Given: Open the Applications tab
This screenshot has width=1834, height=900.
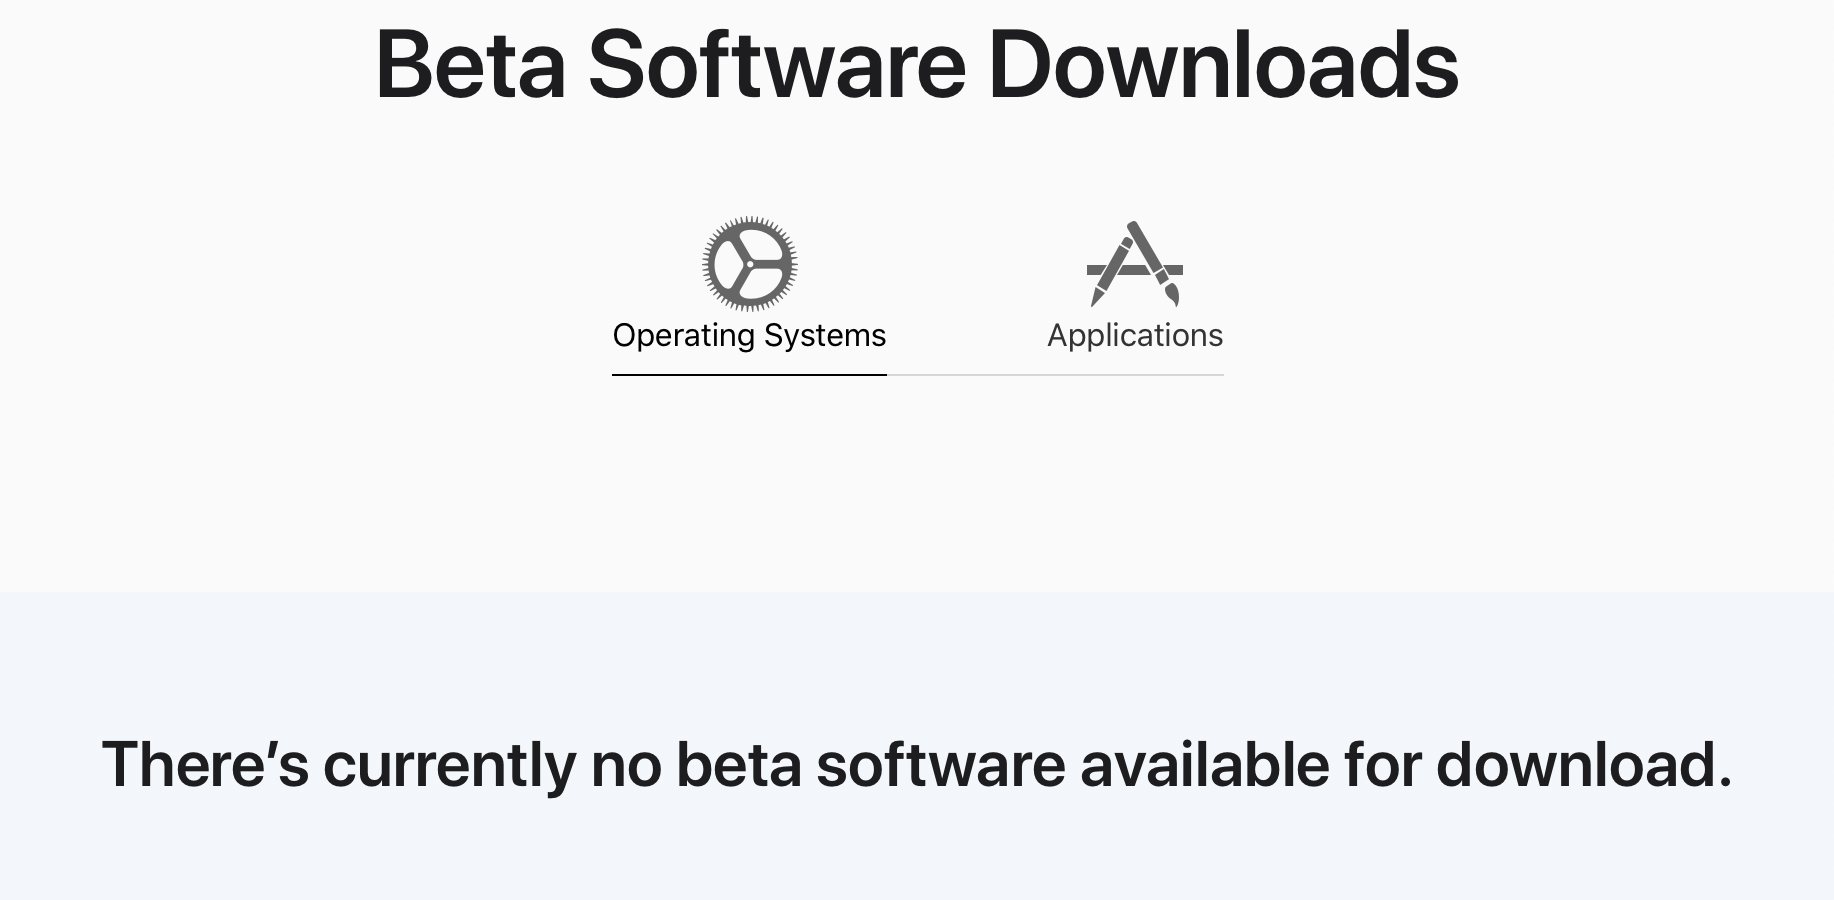Looking at the screenshot, I should coord(1135,335).
